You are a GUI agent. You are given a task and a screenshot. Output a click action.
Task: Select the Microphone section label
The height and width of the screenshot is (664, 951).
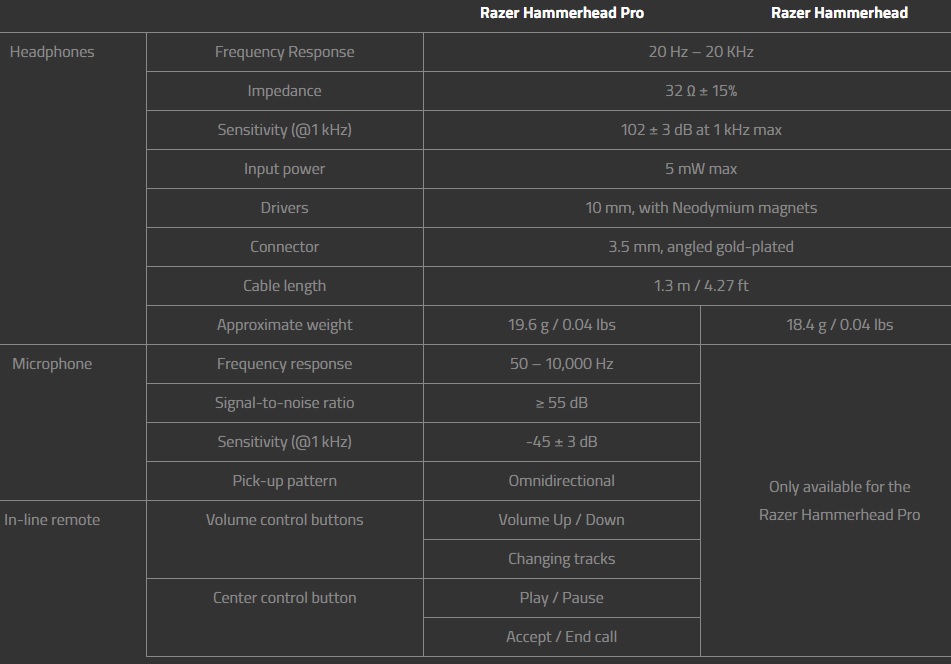52,364
